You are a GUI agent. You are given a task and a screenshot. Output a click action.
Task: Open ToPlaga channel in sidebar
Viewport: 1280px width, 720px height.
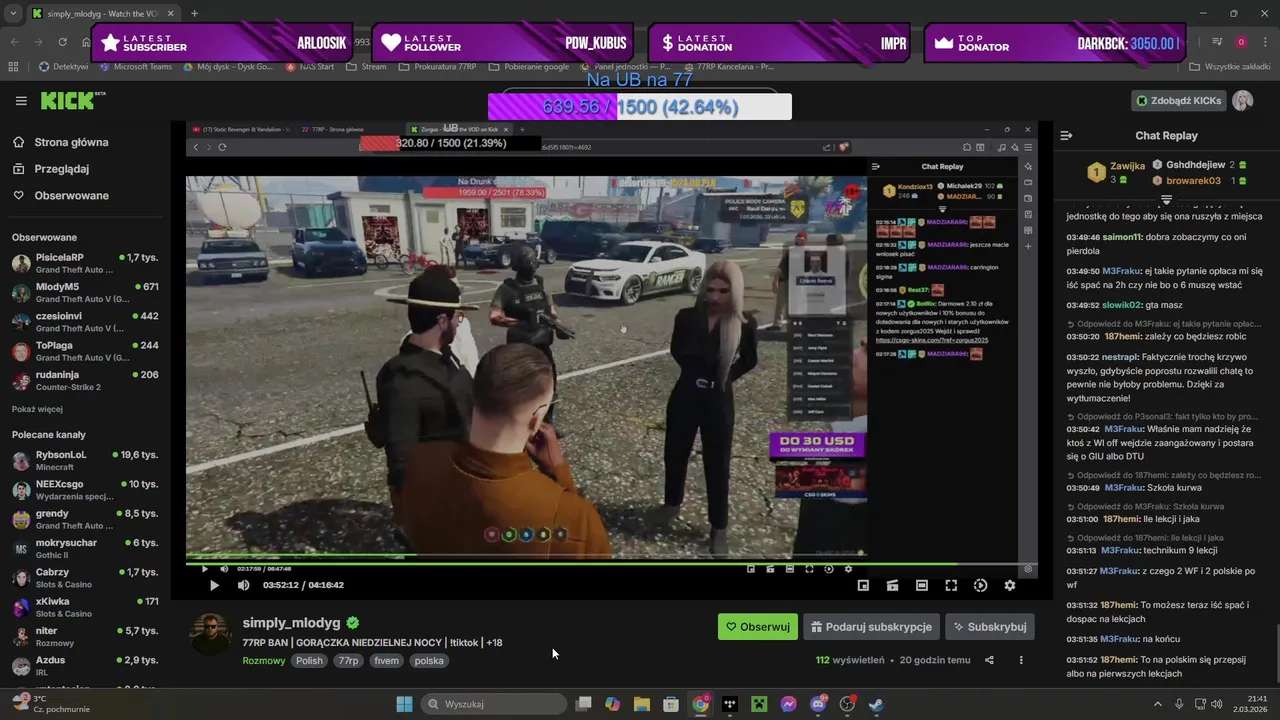pyautogui.click(x=85, y=351)
